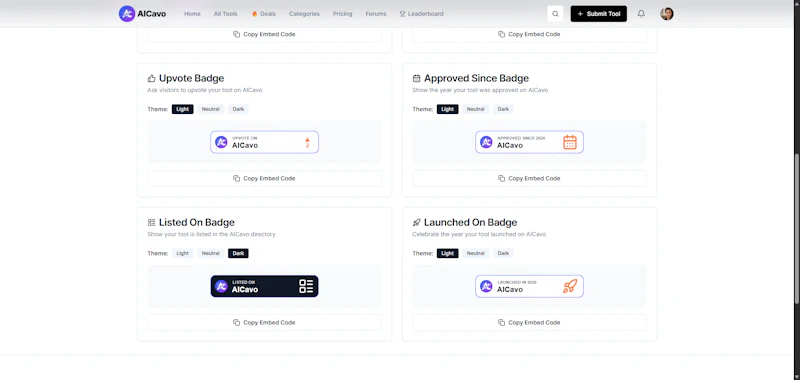Click 'Ask visitors to upvote your tool' text
The height and width of the screenshot is (380, 800).
pyautogui.click(x=205, y=90)
